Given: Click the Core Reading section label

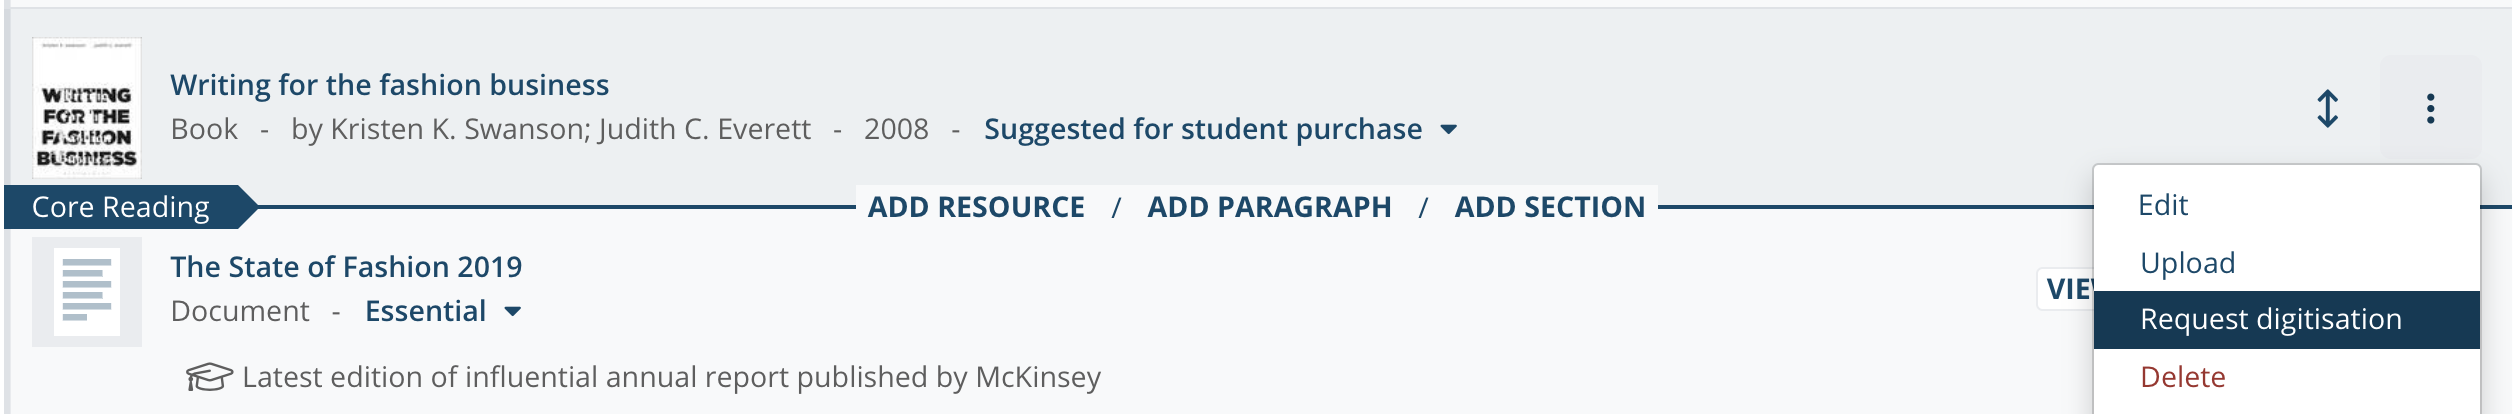Looking at the screenshot, I should 121,207.
